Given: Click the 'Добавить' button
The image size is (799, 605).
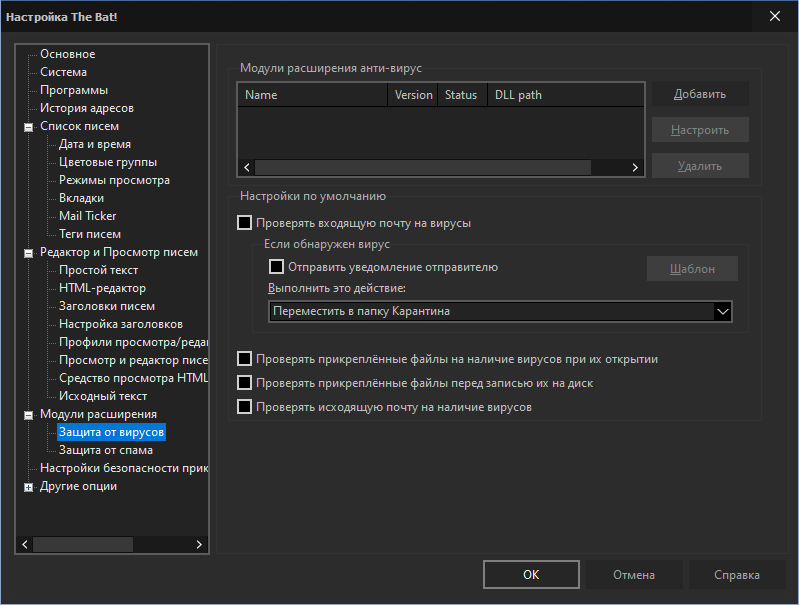Looking at the screenshot, I should point(700,94).
